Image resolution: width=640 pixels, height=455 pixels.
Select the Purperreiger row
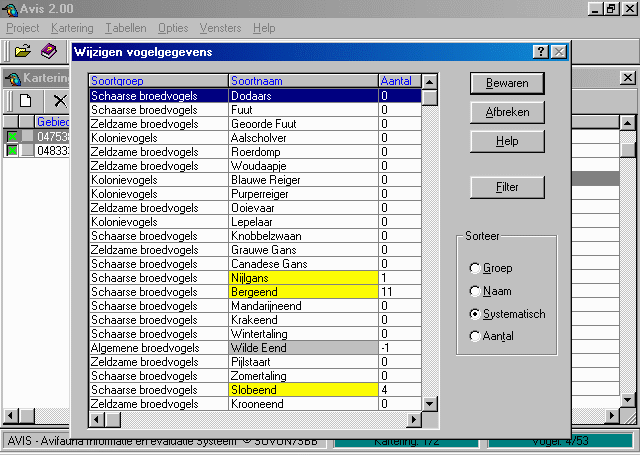click(x=255, y=194)
